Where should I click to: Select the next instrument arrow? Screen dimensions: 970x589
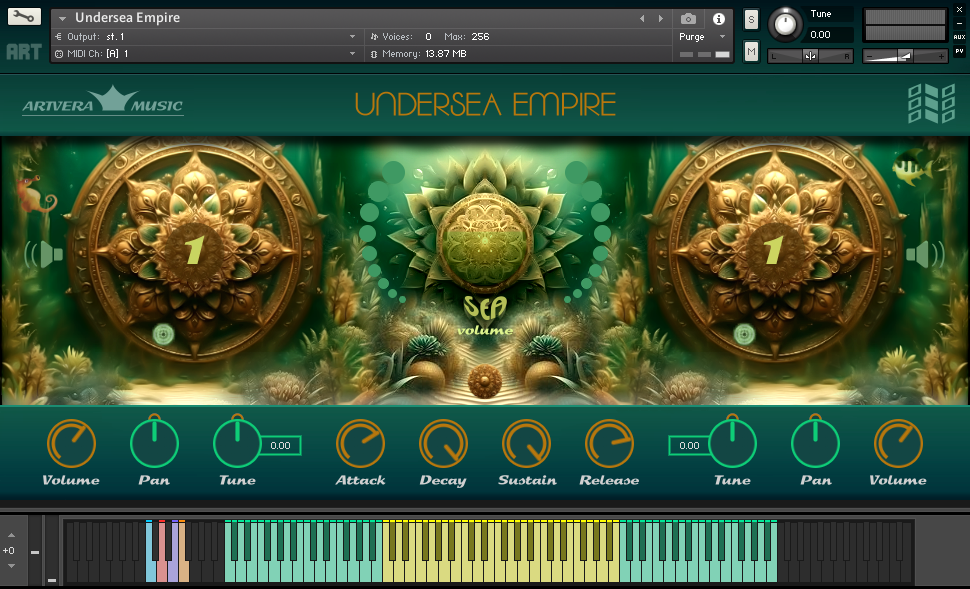coord(660,19)
